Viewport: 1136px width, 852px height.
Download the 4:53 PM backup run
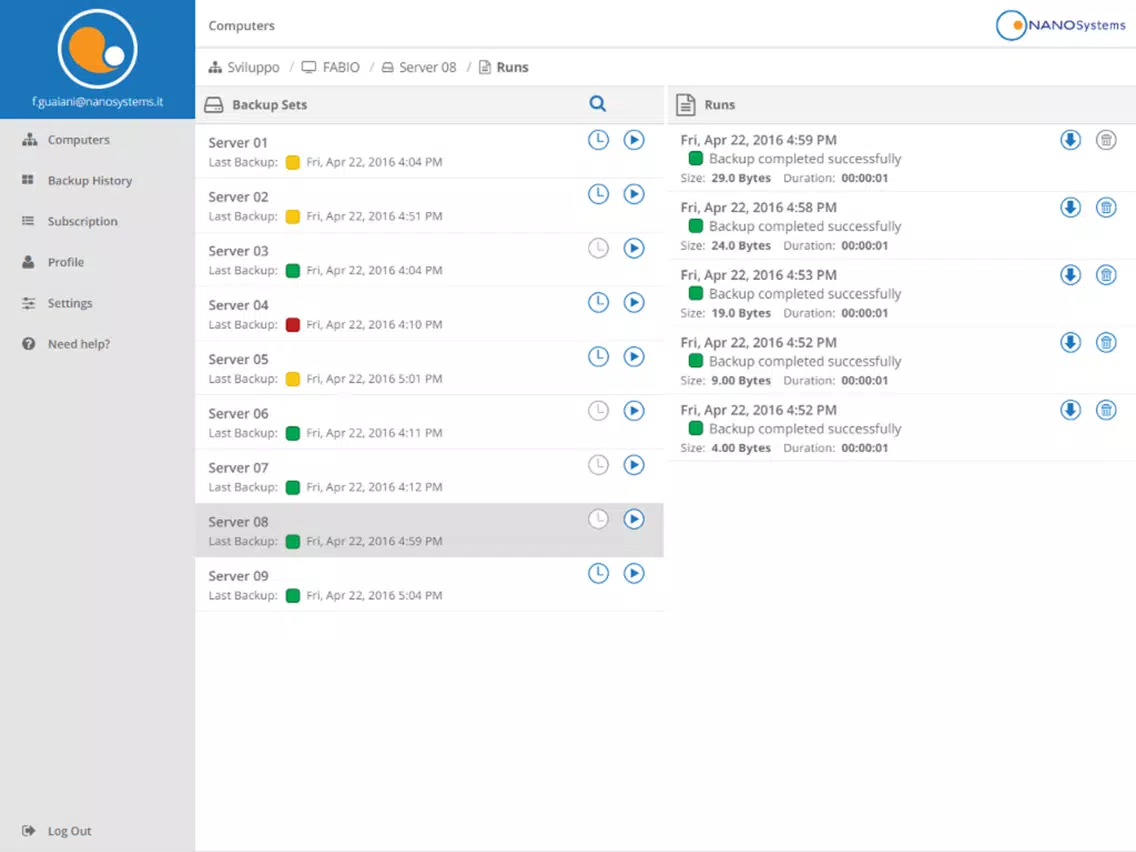coord(1070,275)
